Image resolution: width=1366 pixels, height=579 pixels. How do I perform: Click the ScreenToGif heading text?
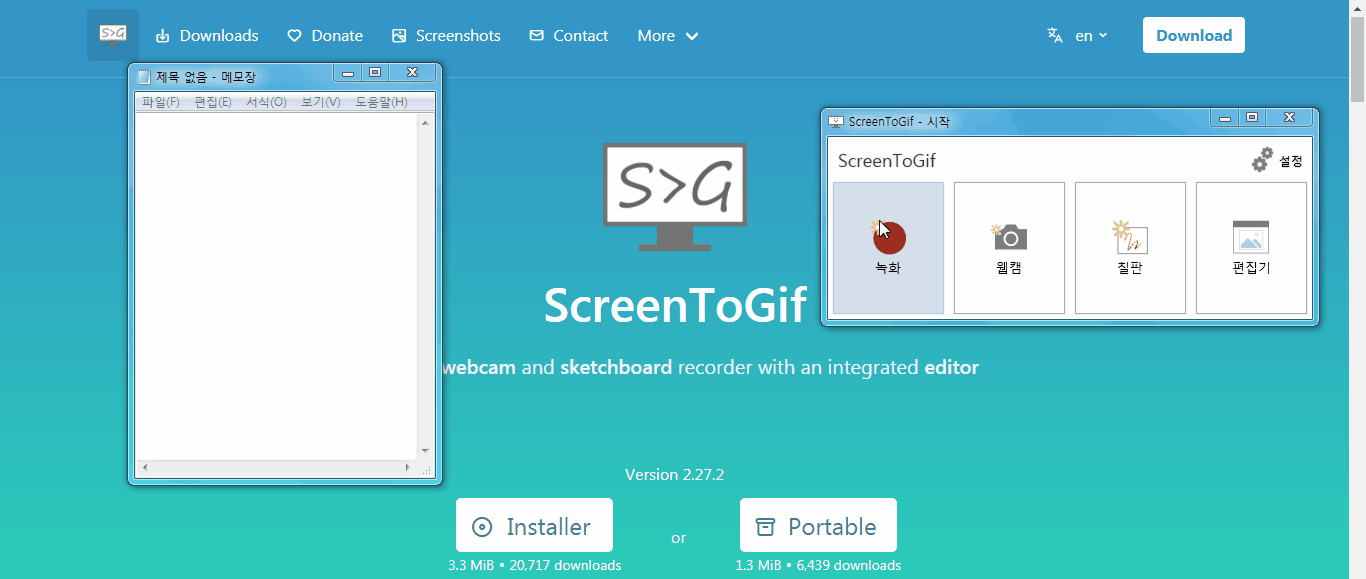point(675,305)
